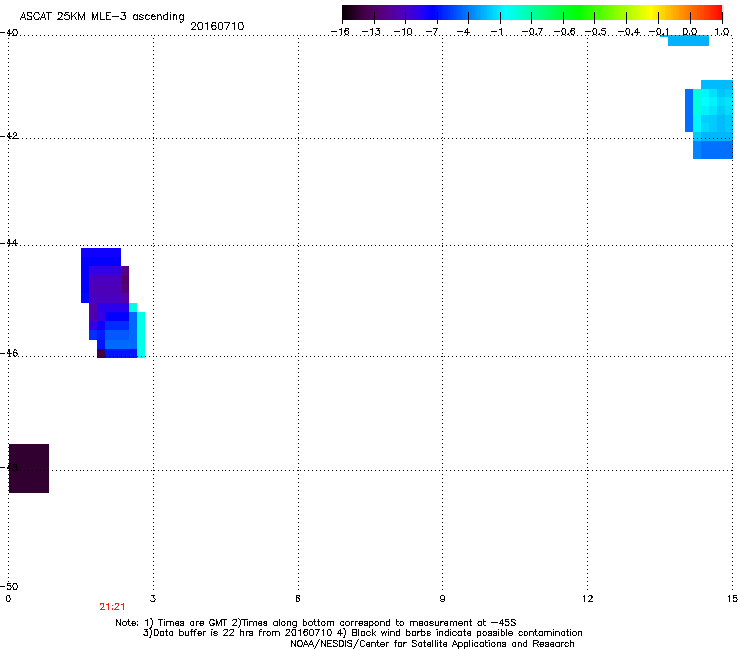The height and width of the screenshot is (650, 740).
Task: Click the small light-blue strip below the colorbar
Action: tap(688, 41)
